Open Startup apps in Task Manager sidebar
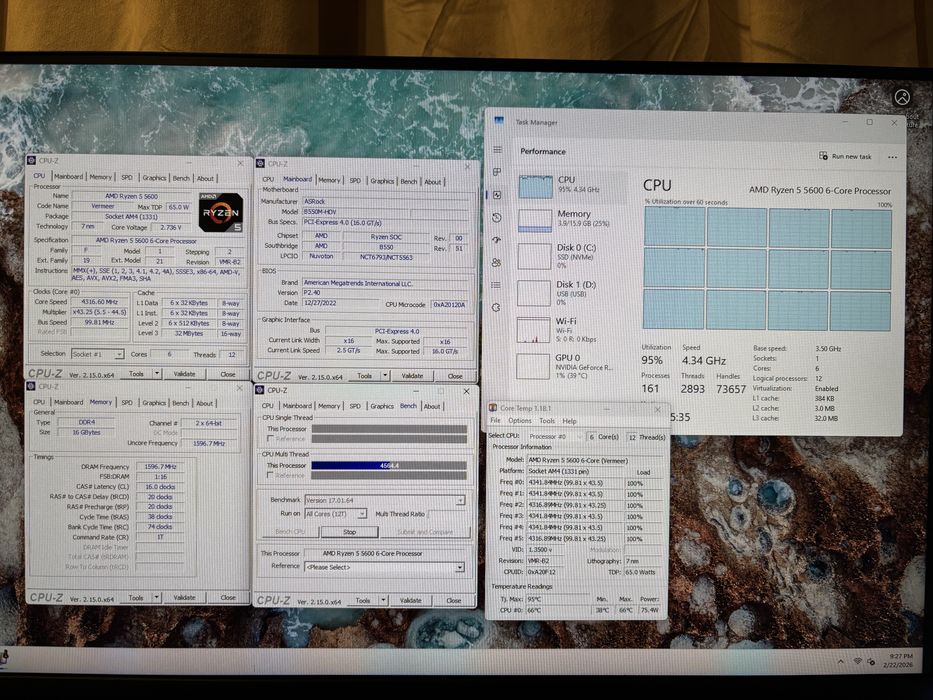The image size is (933, 700). point(497,240)
